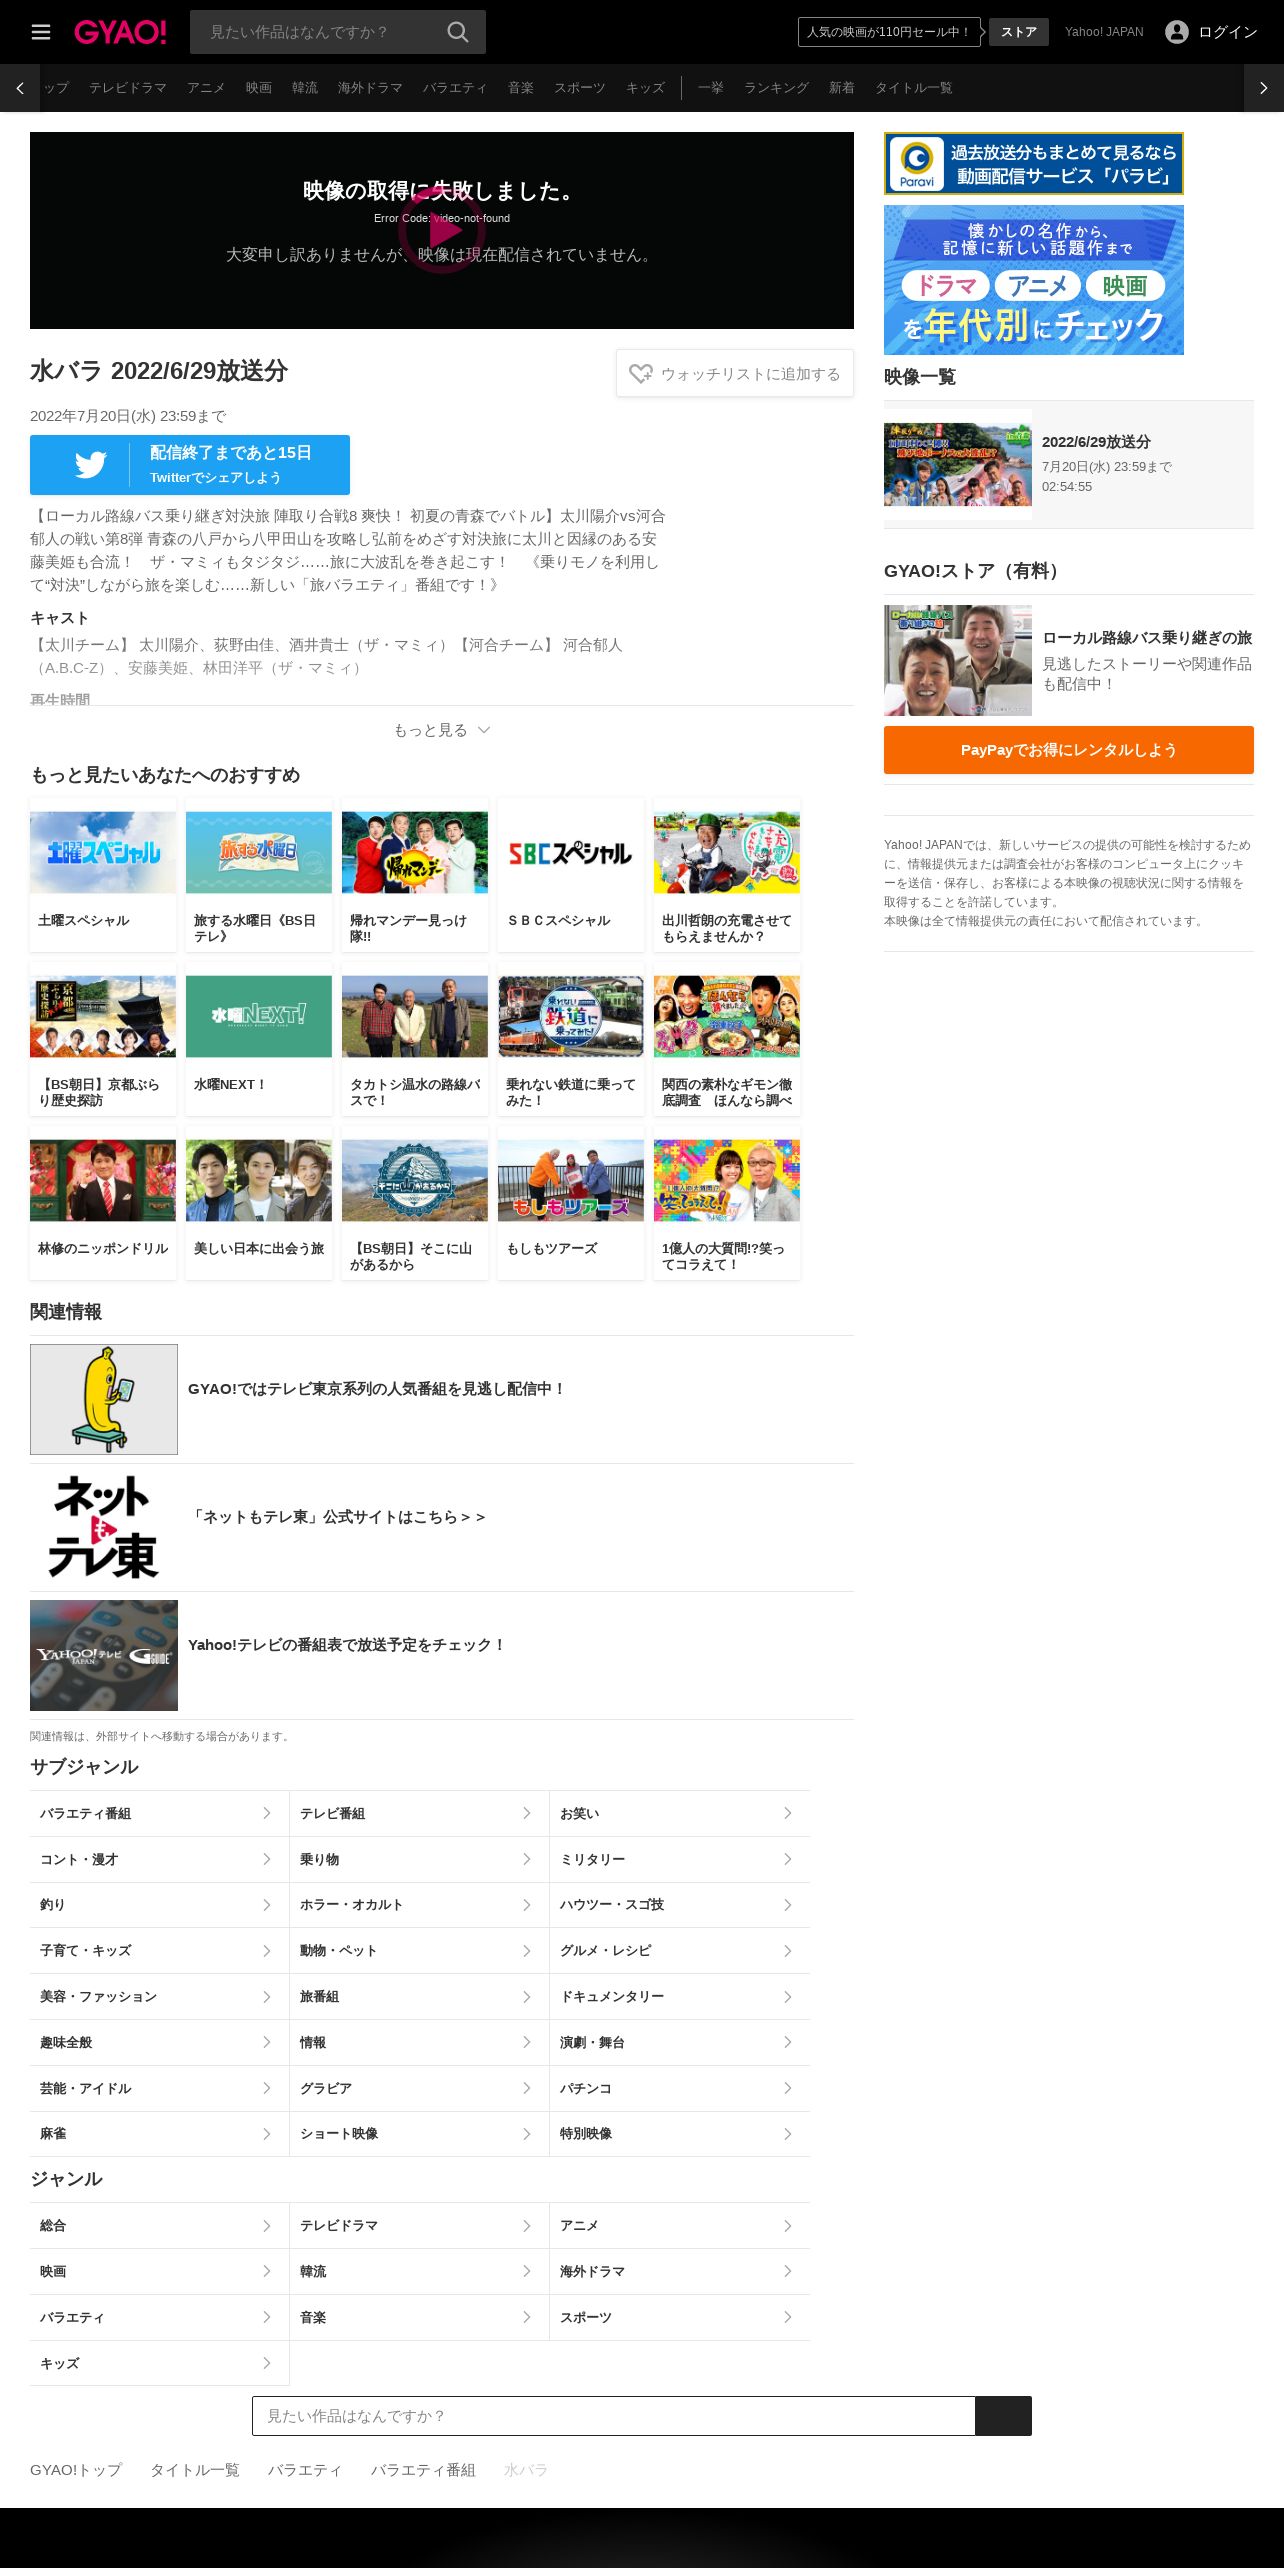This screenshot has height=2568, width=1284.
Task: Open もしもツアーズ recommendation card
Action: [571, 1203]
